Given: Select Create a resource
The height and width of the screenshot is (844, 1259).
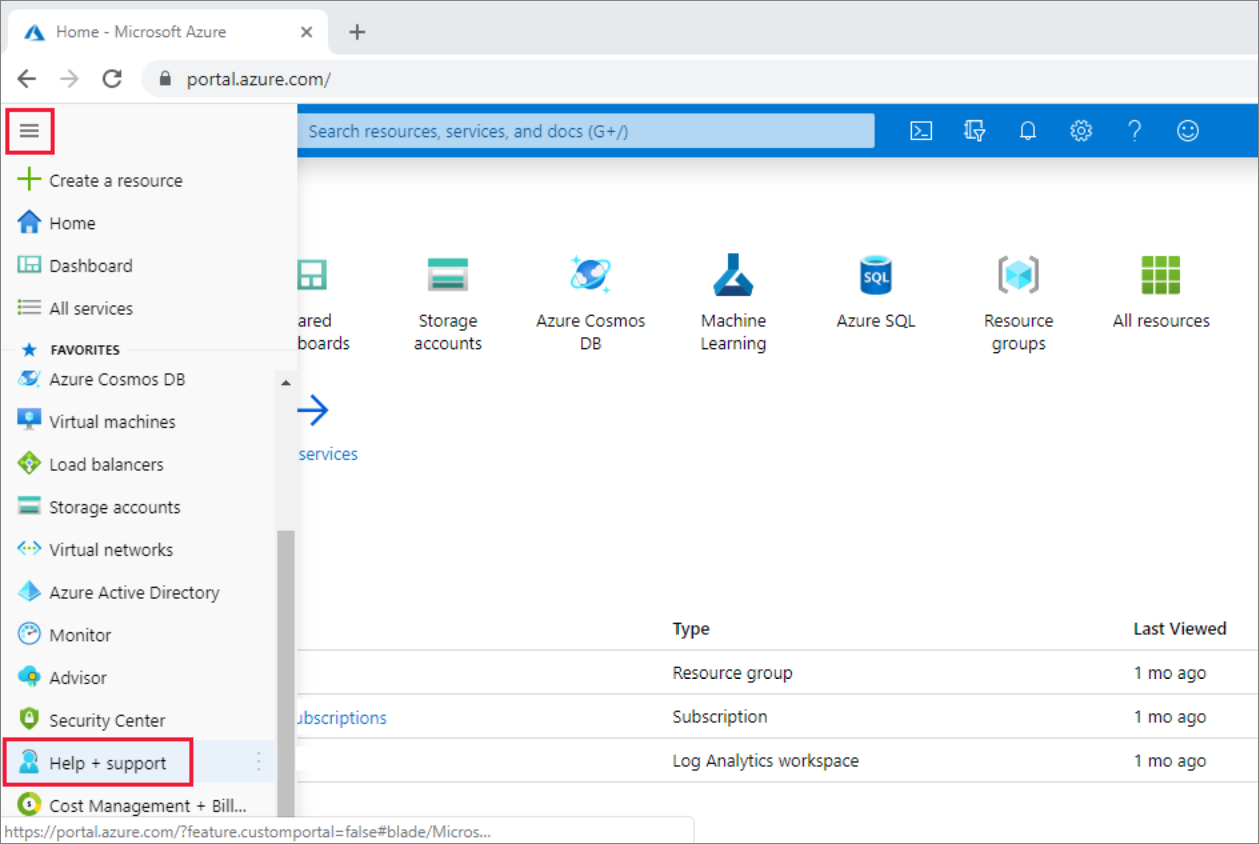Looking at the screenshot, I should point(116,180).
